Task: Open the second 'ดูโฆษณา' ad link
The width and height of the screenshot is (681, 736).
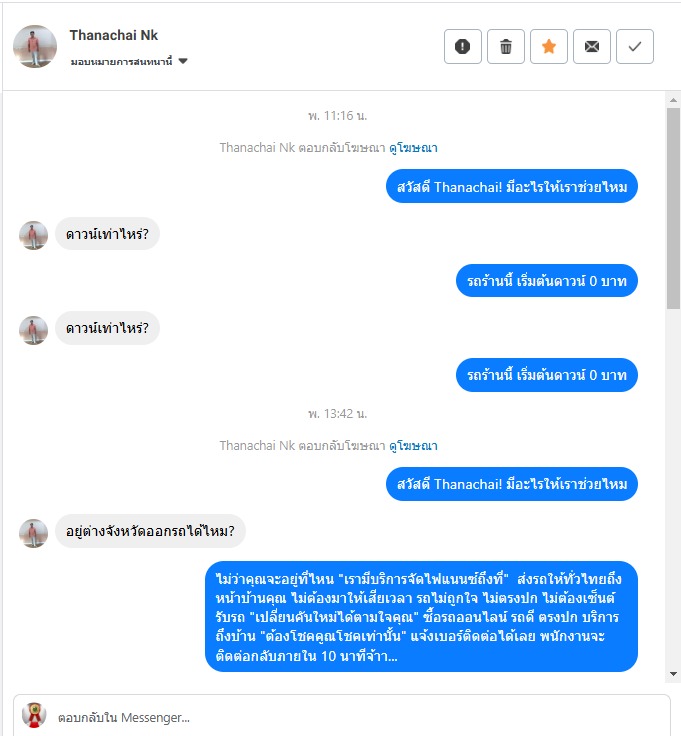Action: coord(413,445)
